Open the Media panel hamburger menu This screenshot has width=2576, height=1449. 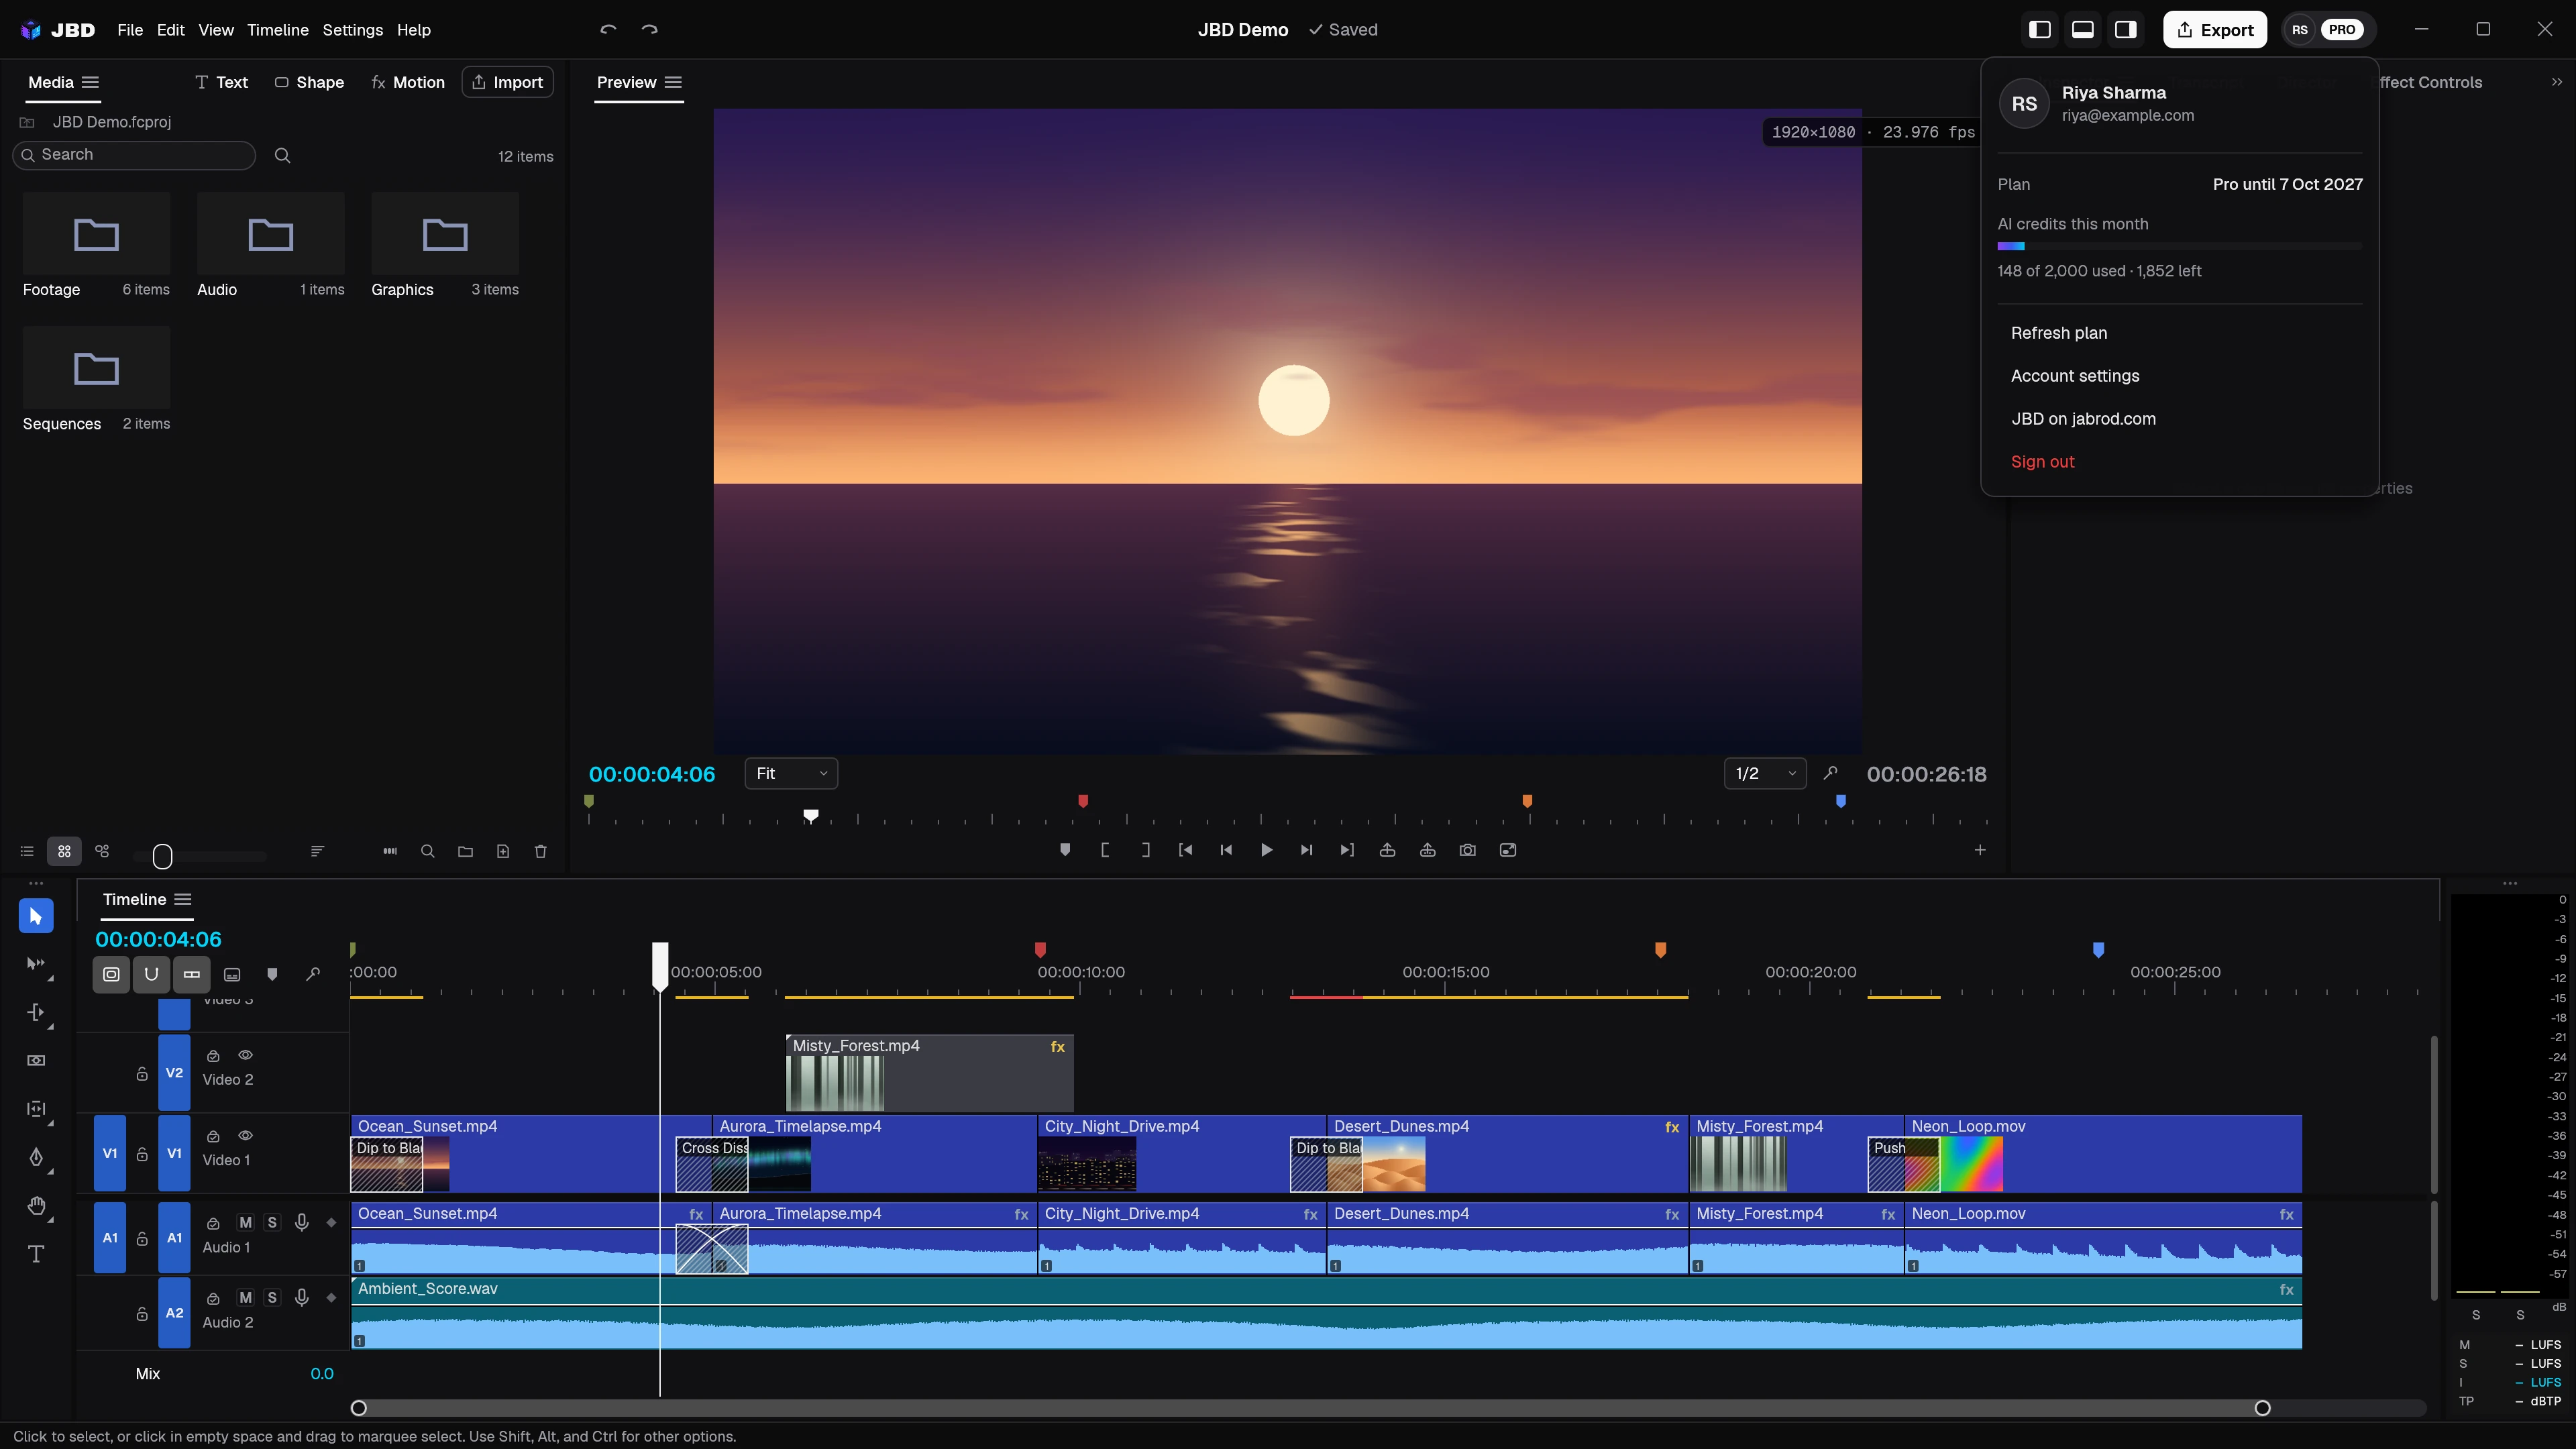90,82
